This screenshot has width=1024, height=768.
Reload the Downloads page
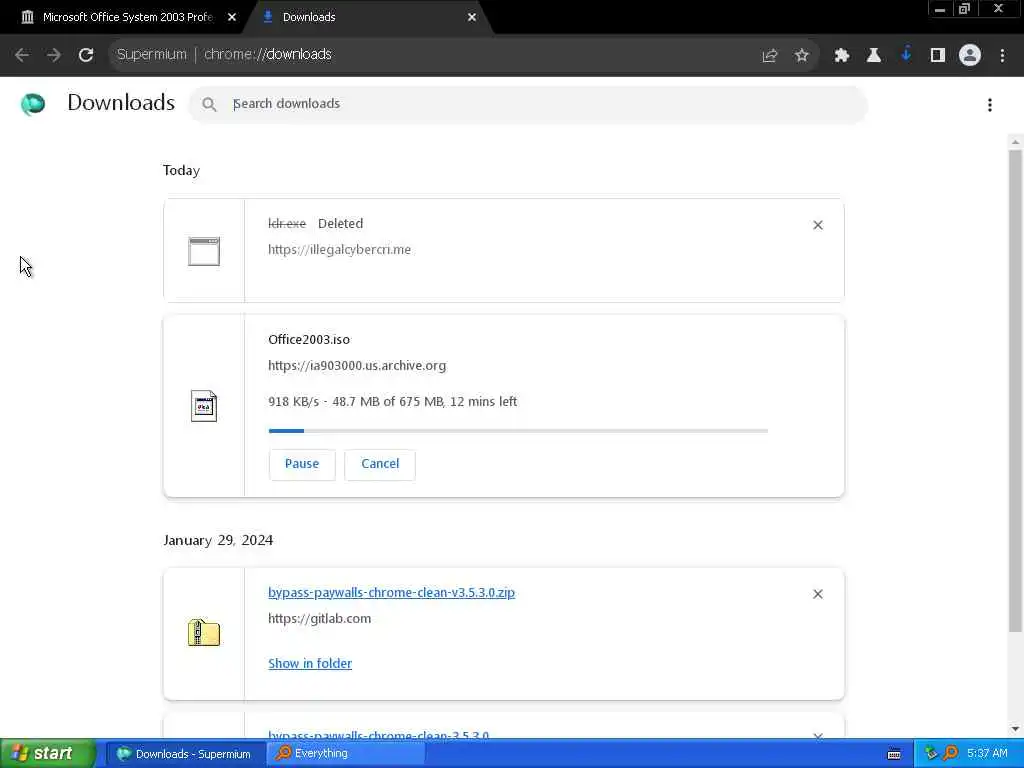click(x=86, y=55)
